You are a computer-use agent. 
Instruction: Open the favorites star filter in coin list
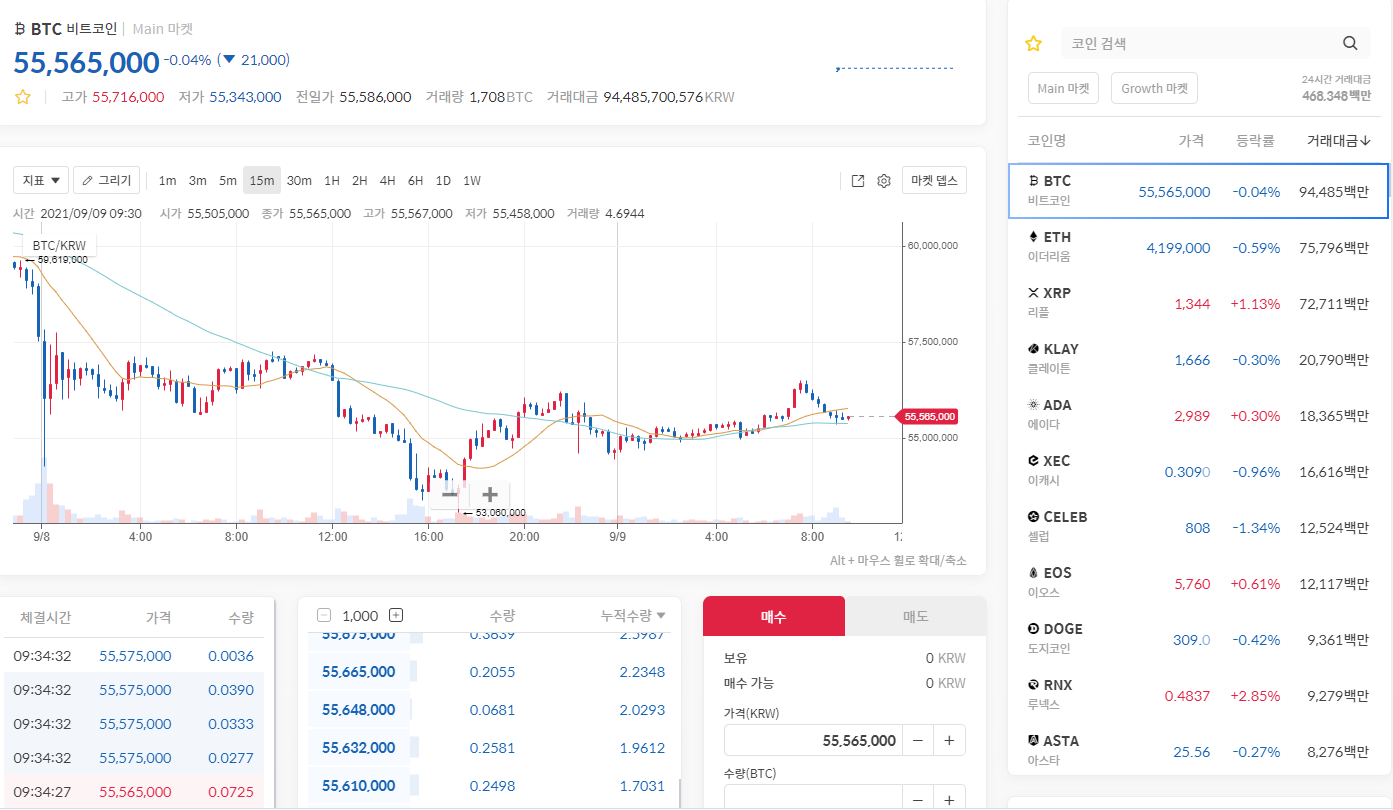pyautogui.click(x=1034, y=44)
